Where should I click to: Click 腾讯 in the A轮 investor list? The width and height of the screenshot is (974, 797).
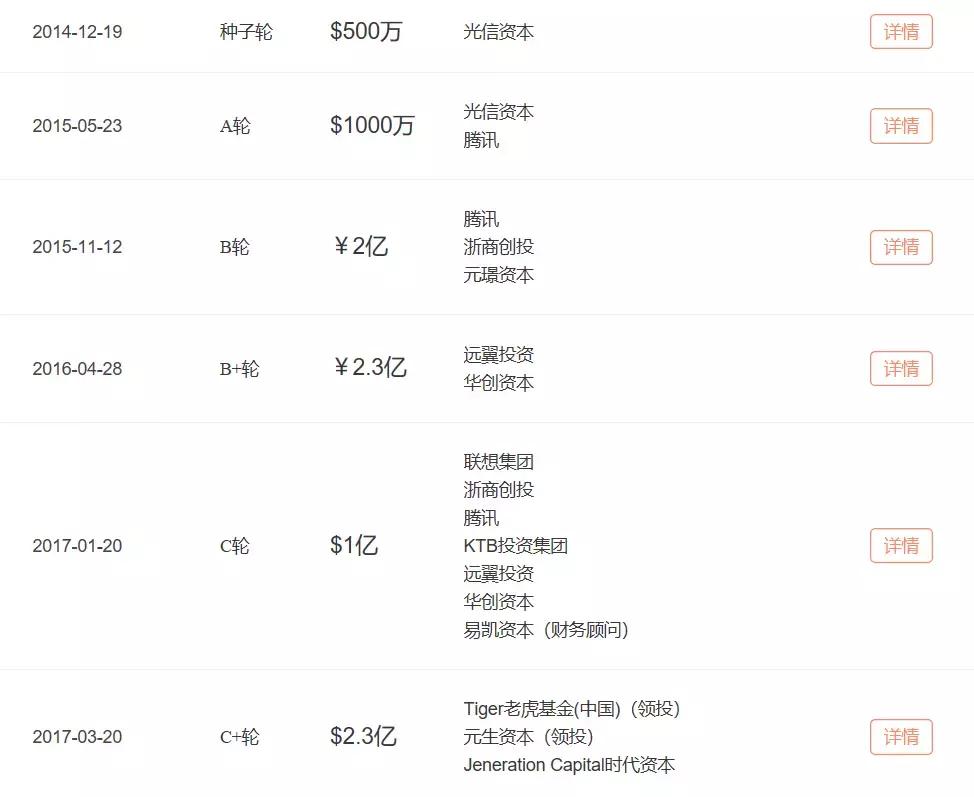click(477, 140)
